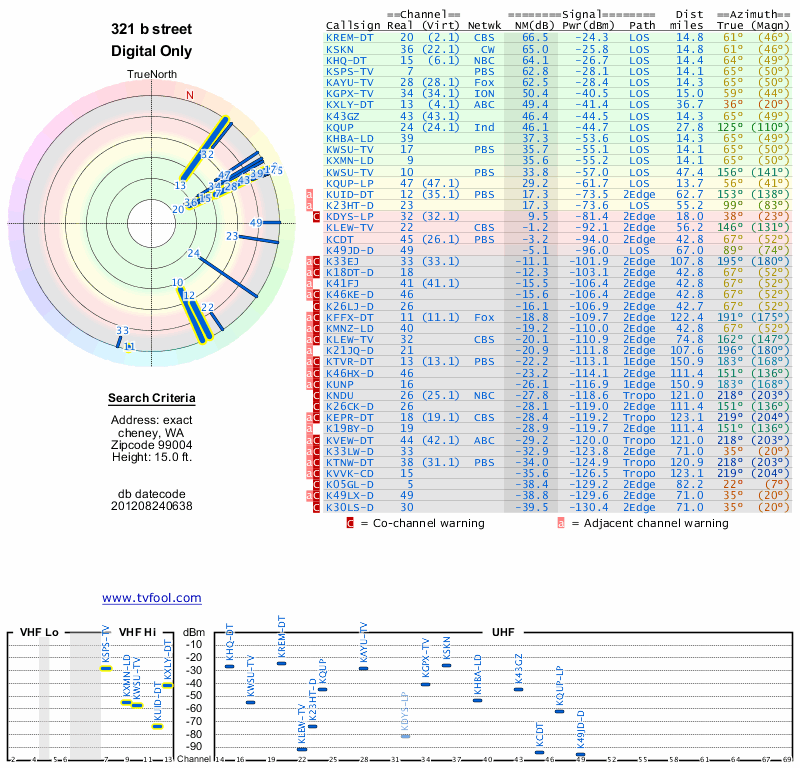The width and height of the screenshot is (800, 768).
Task: Select K33EJ callsign in the table
Action: (x=343, y=261)
